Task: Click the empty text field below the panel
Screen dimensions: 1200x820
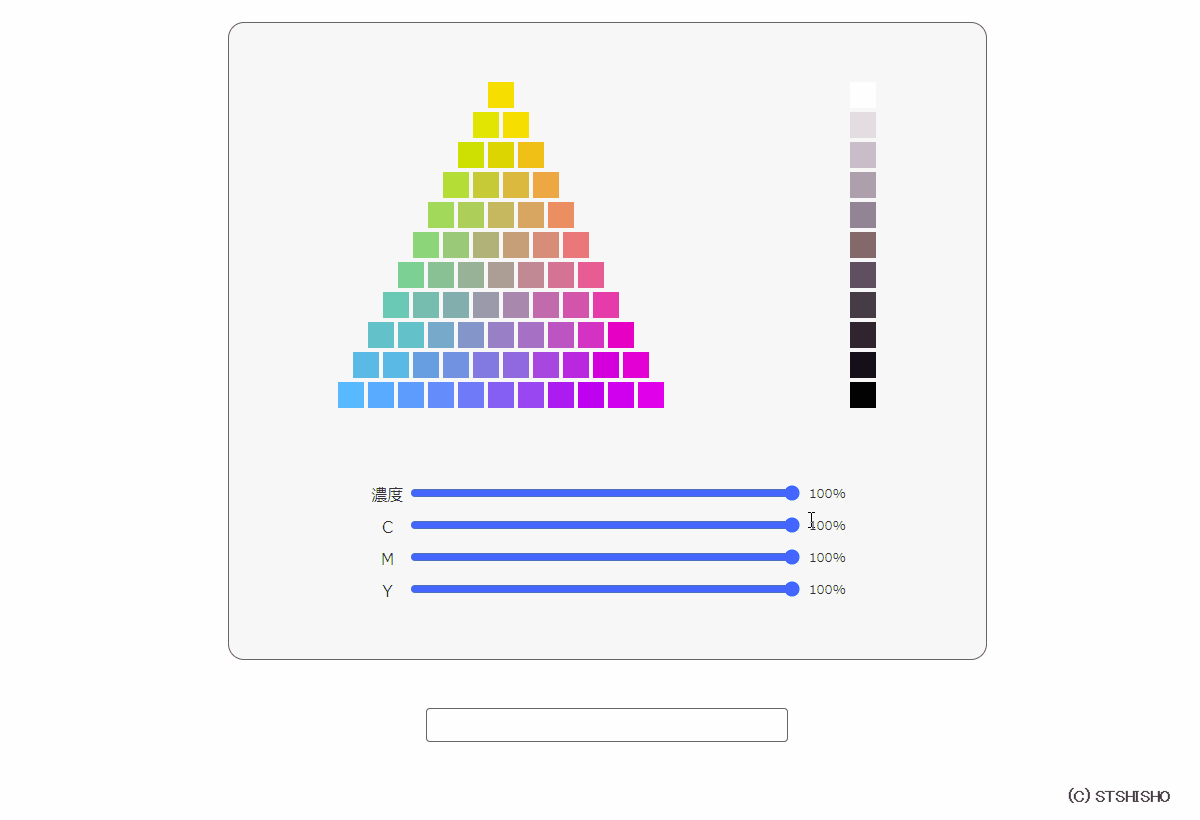Action: [607, 725]
